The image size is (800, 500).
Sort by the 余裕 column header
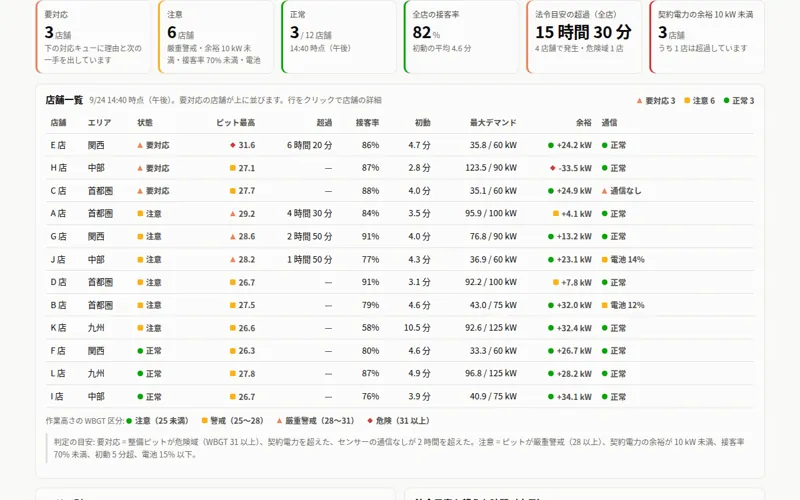click(584, 122)
